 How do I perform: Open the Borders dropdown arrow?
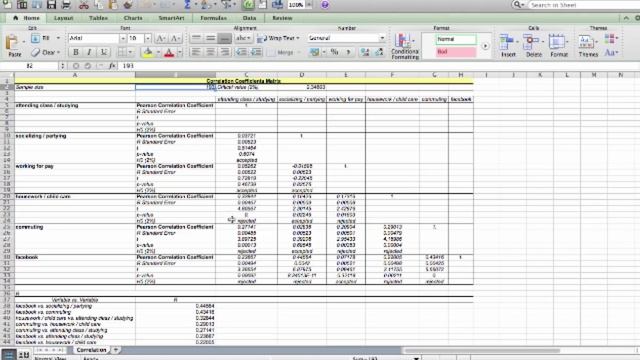[x=131, y=52]
